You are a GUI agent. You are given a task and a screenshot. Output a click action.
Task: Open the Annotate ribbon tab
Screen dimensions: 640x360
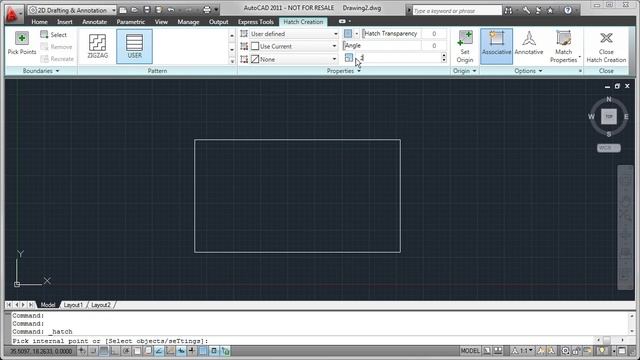[x=94, y=22]
